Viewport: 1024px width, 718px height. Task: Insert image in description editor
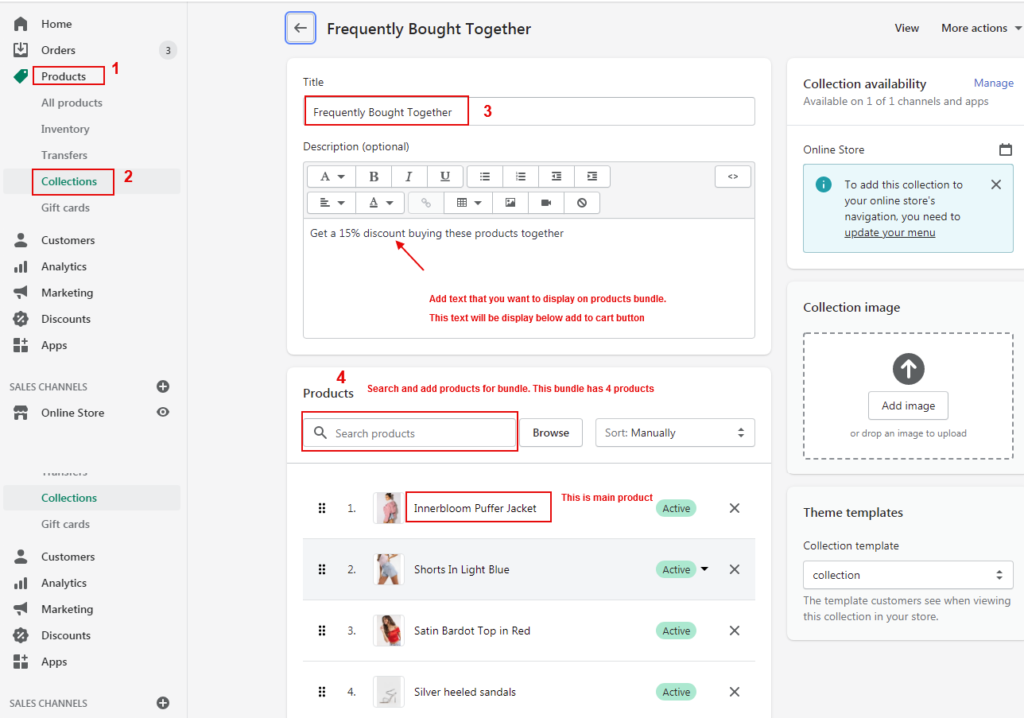coord(510,202)
